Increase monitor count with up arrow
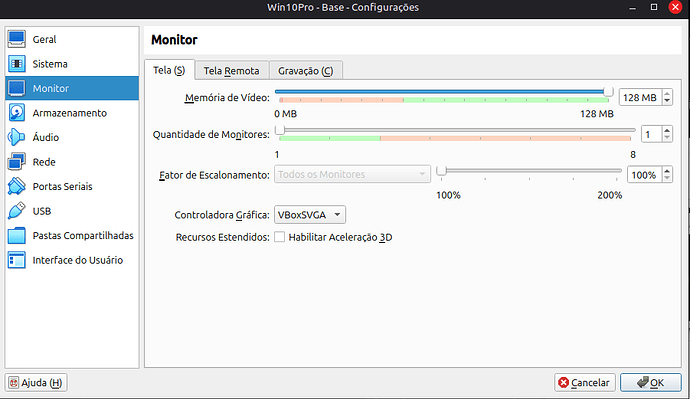This screenshot has width=690, height=399. click(667, 130)
